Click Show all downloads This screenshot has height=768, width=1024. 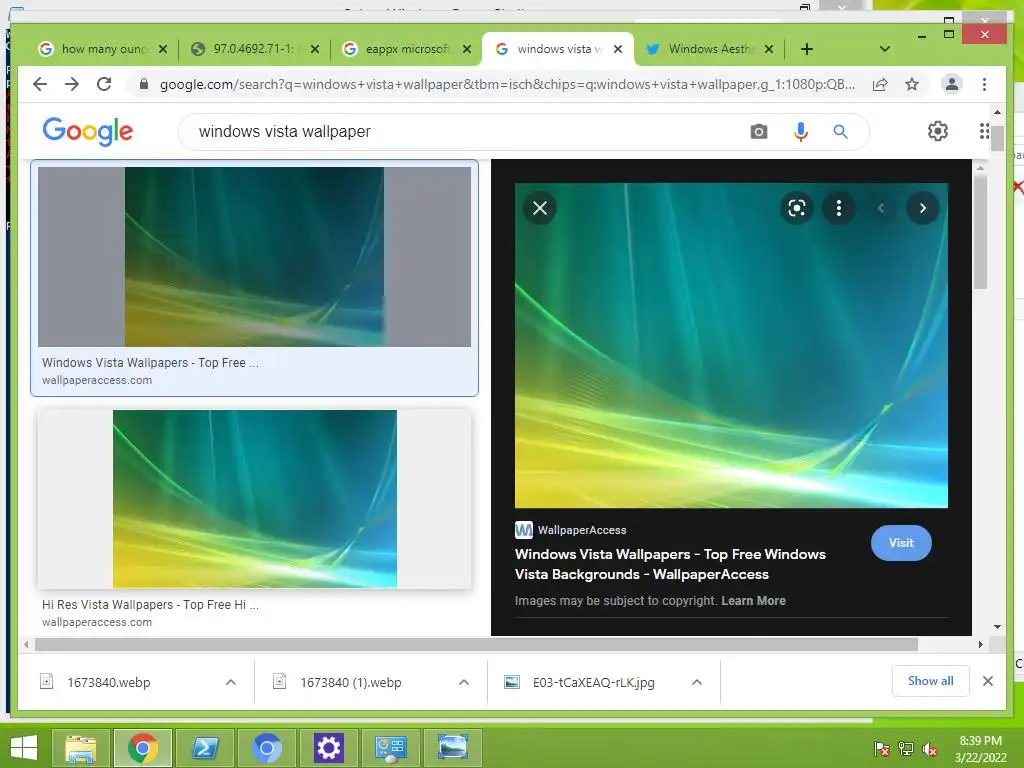click(931, 681)
